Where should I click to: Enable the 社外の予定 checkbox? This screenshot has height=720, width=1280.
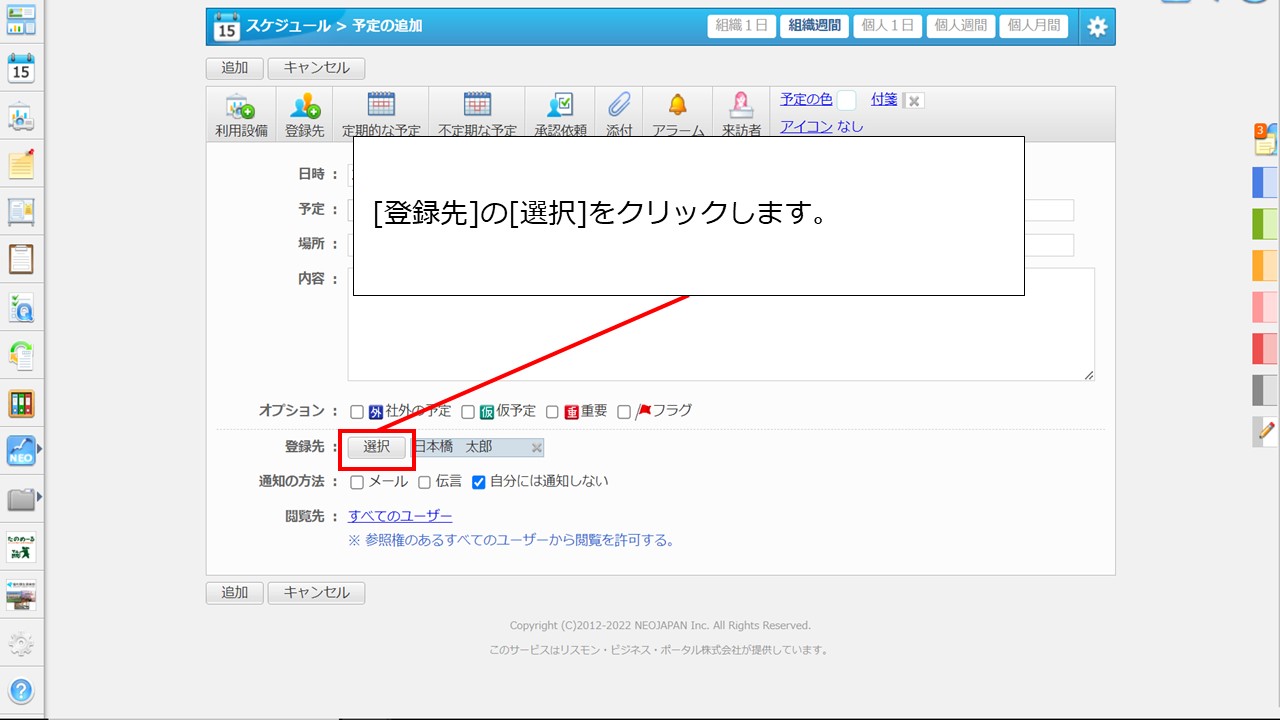click(357, 412)
